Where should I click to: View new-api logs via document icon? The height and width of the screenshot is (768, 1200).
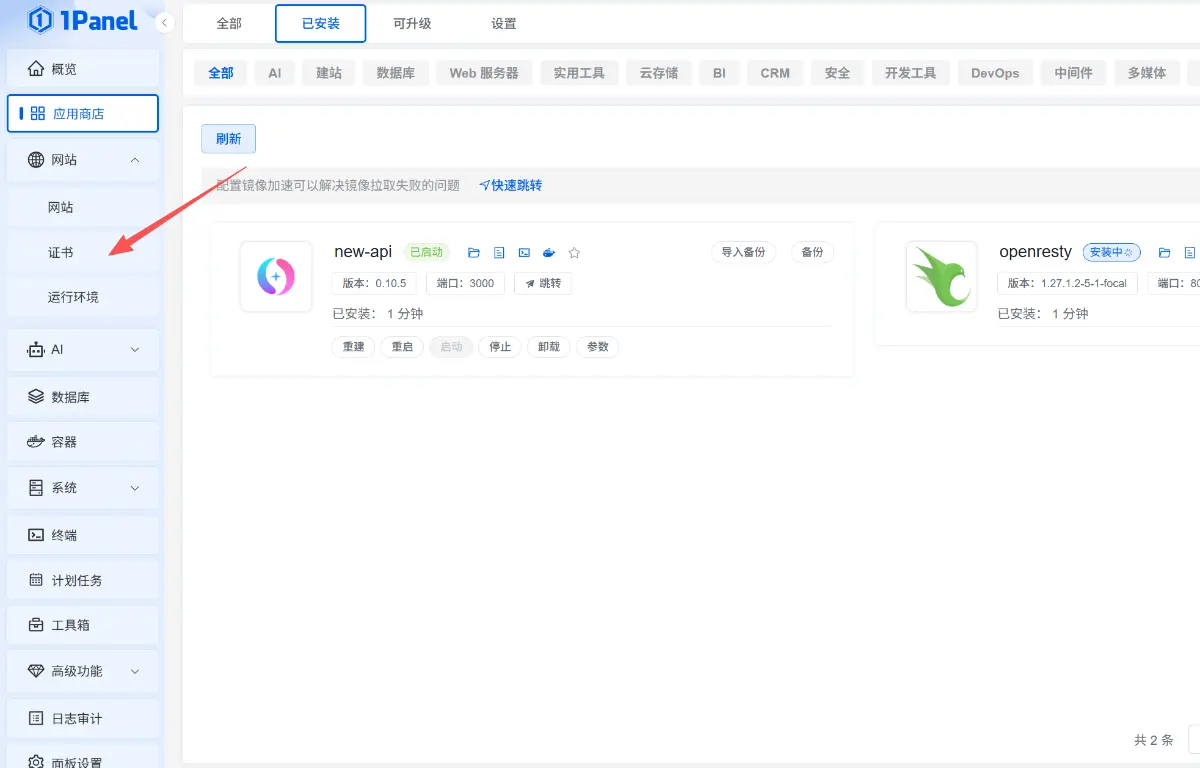pyautogui.click(x=499, y=252)
